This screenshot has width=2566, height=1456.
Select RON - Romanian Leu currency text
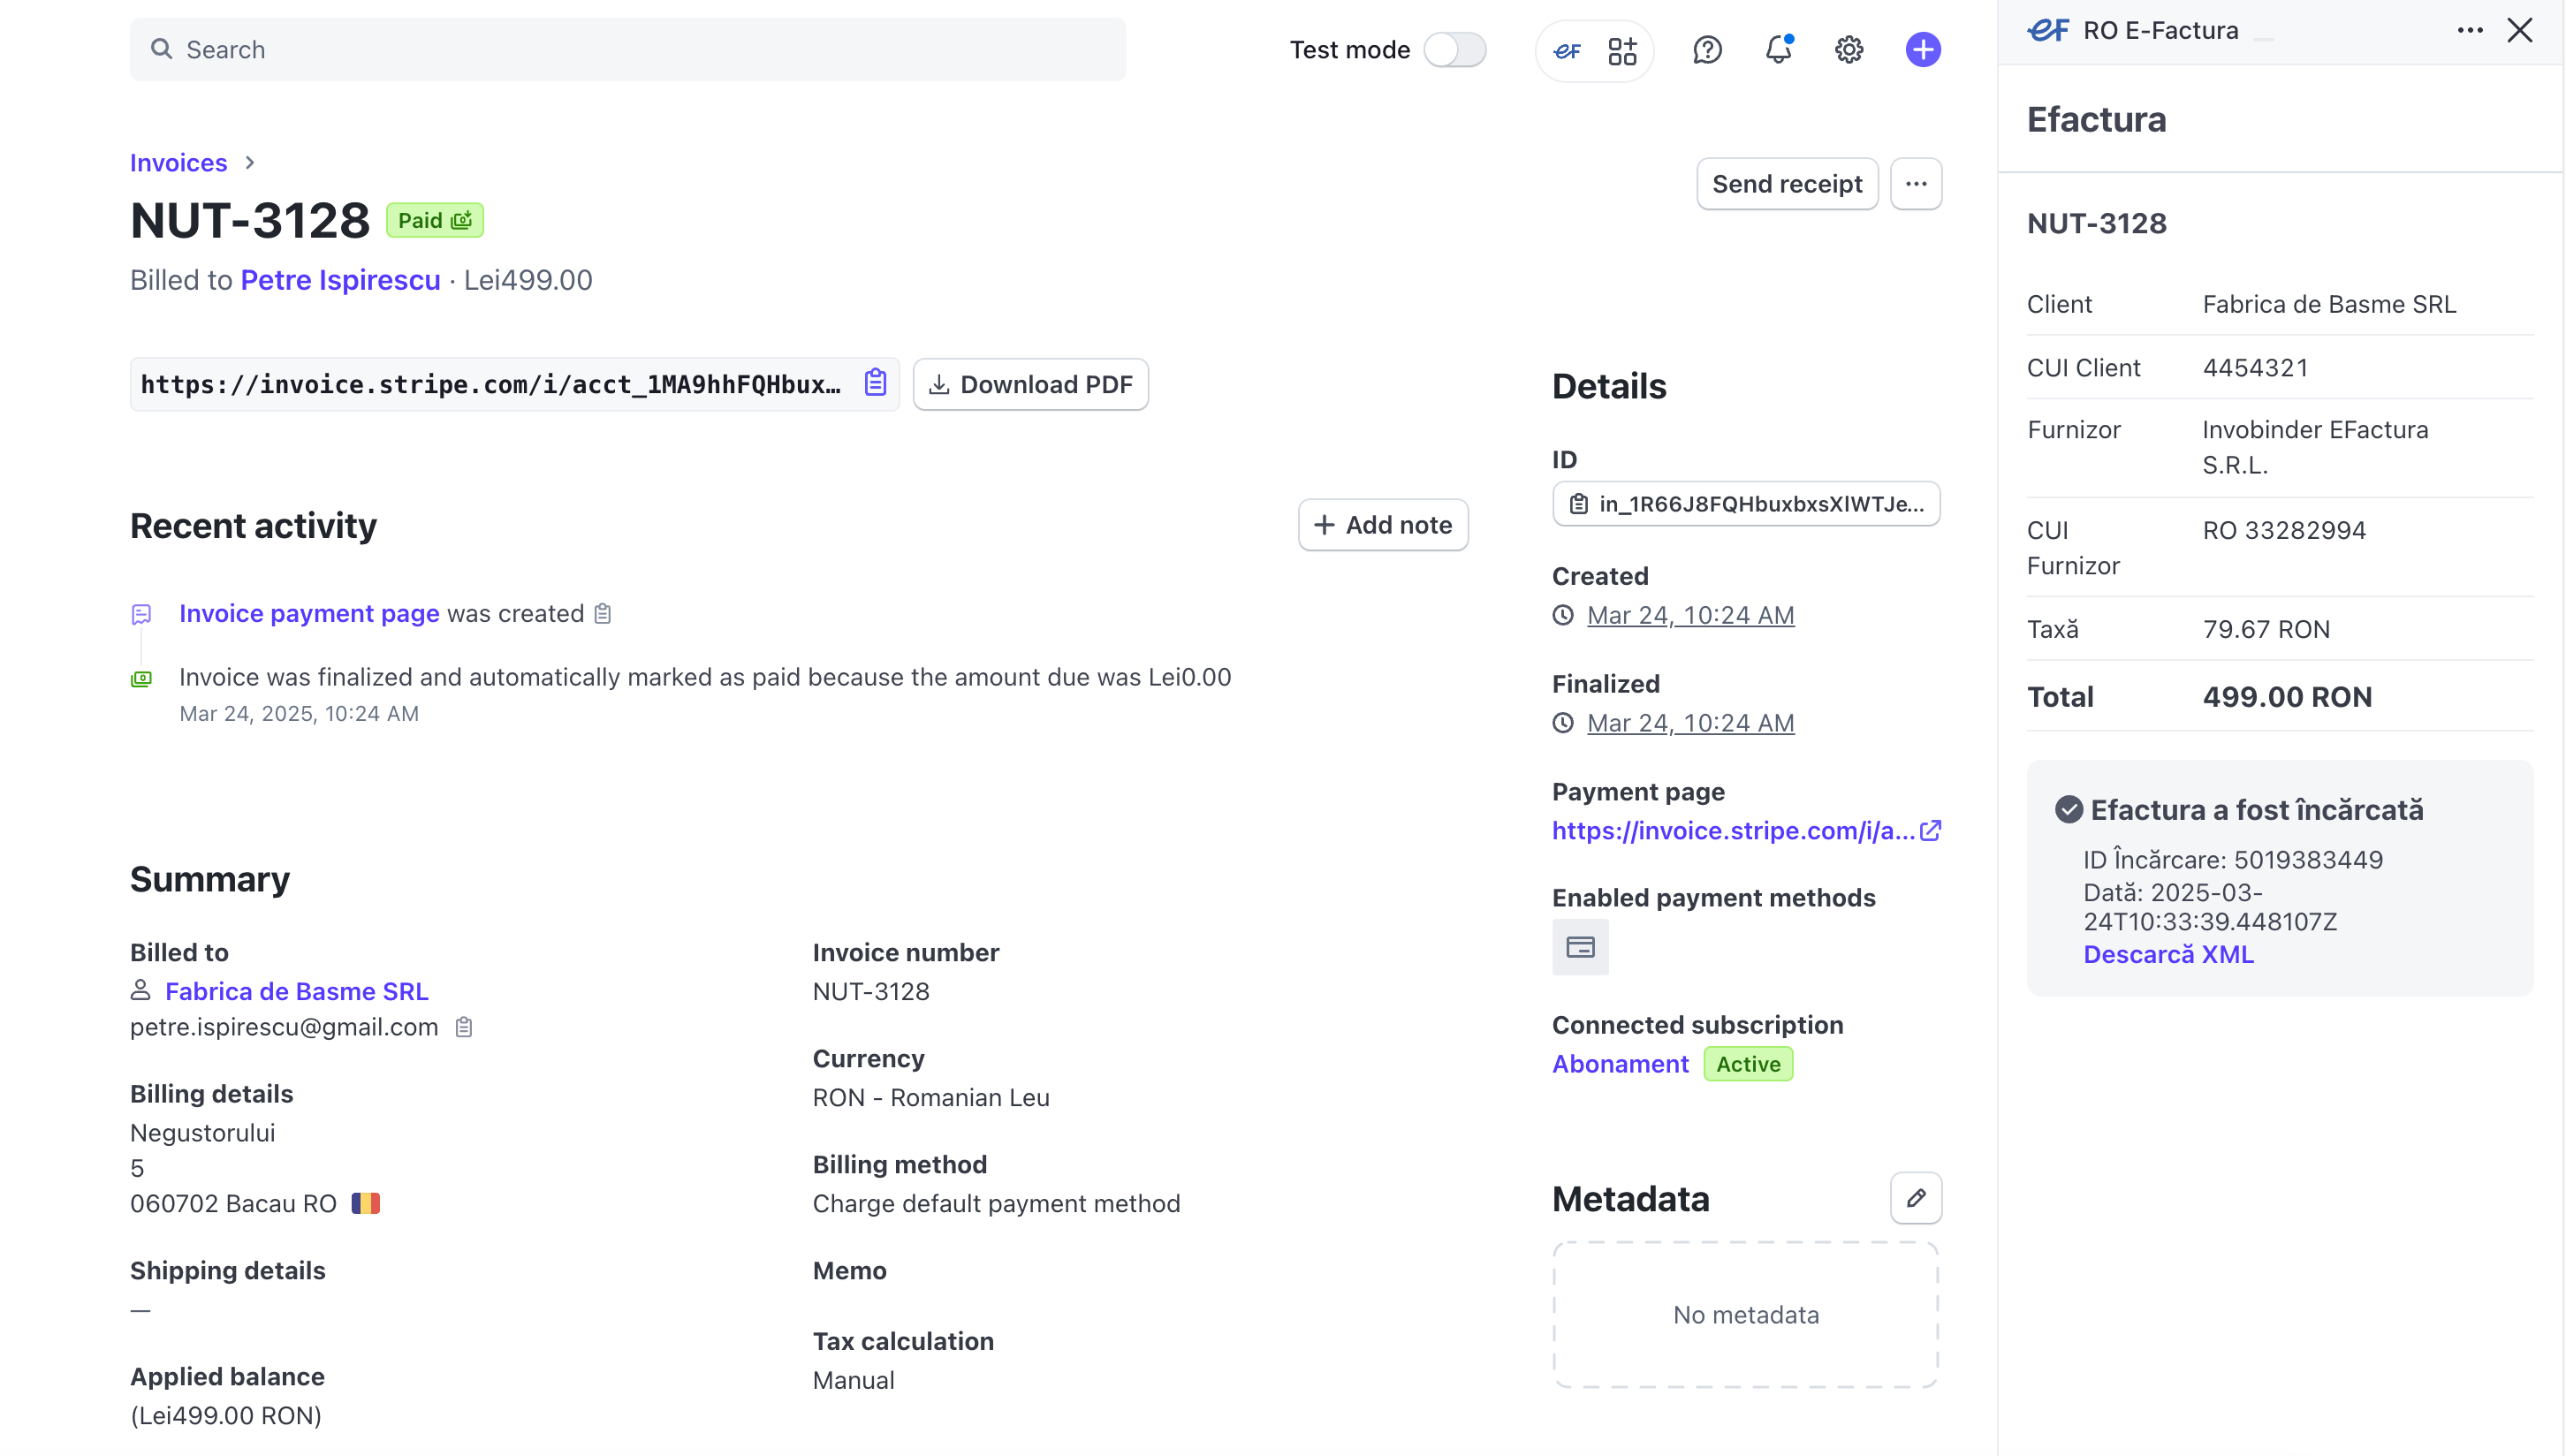click(931, 1097)
